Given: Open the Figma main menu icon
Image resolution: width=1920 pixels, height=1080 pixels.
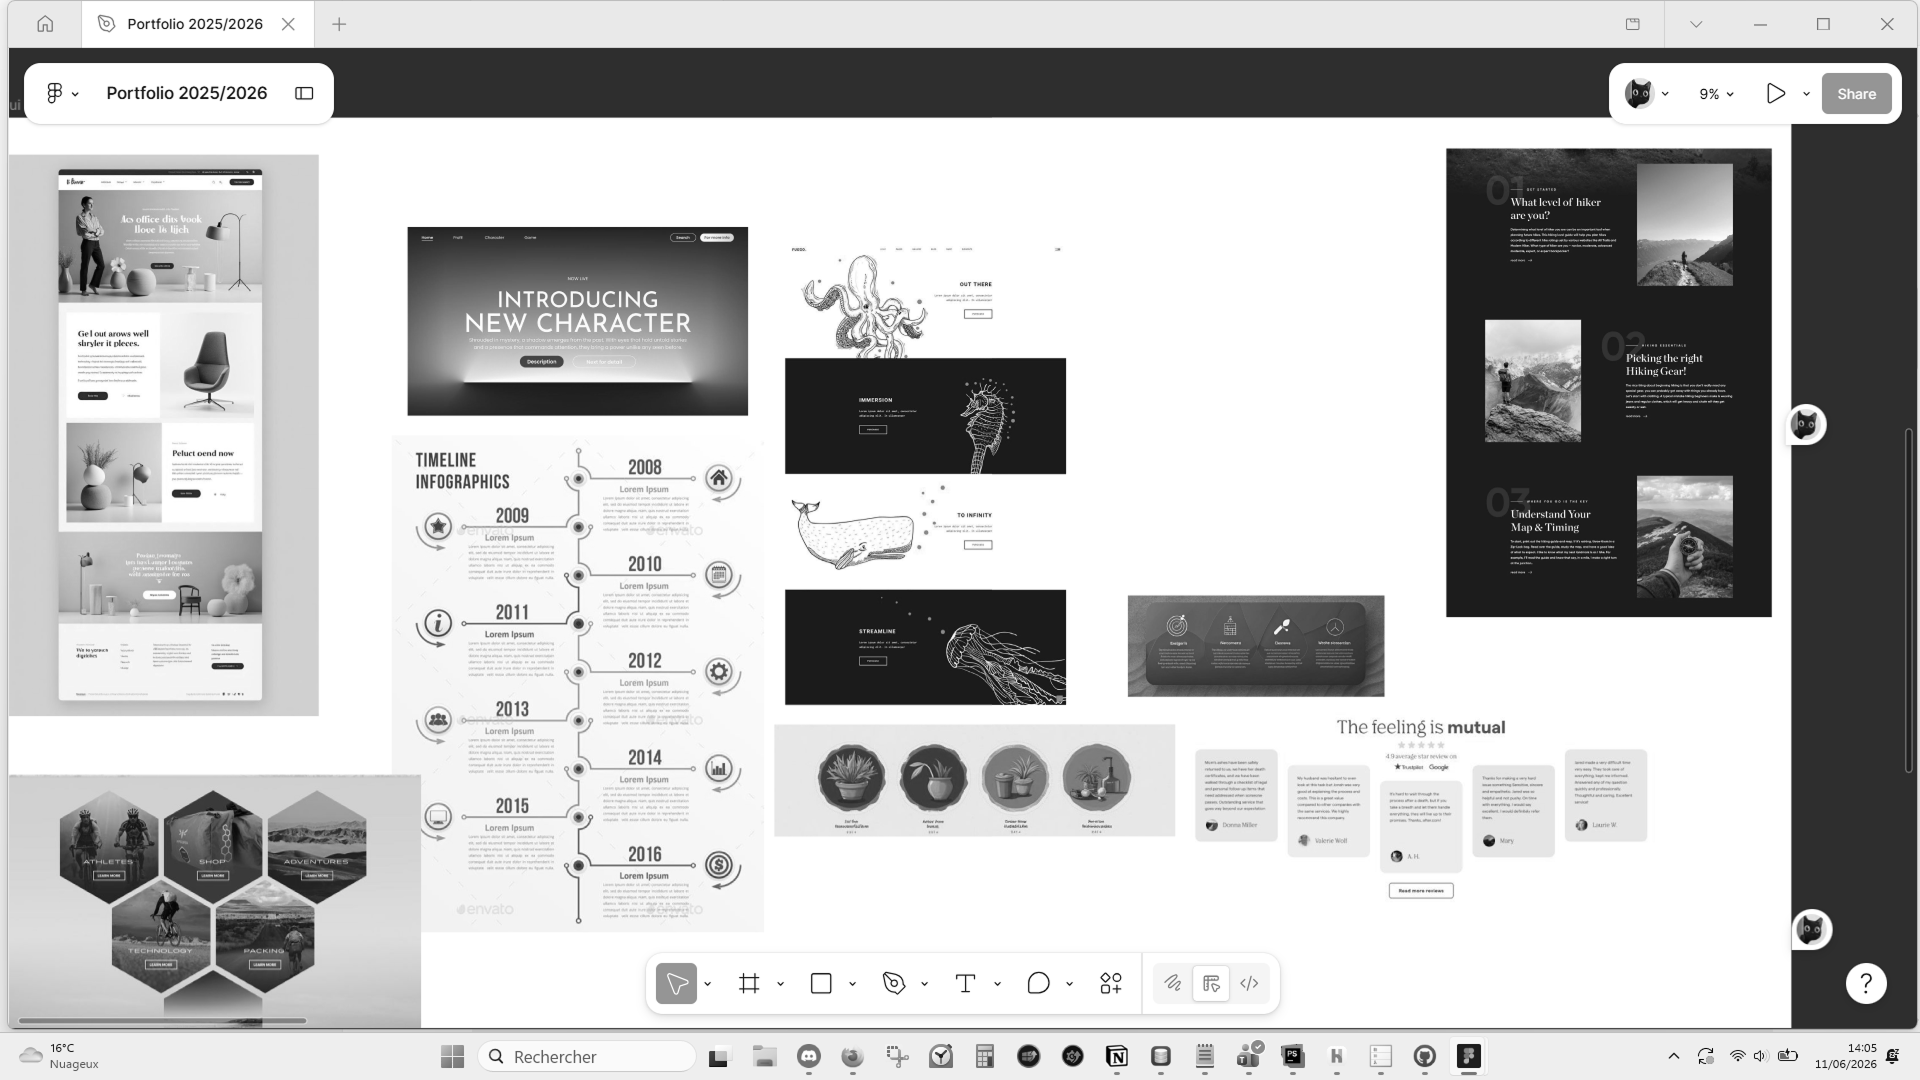Looking at the screenshot, I should pos(55,93).
